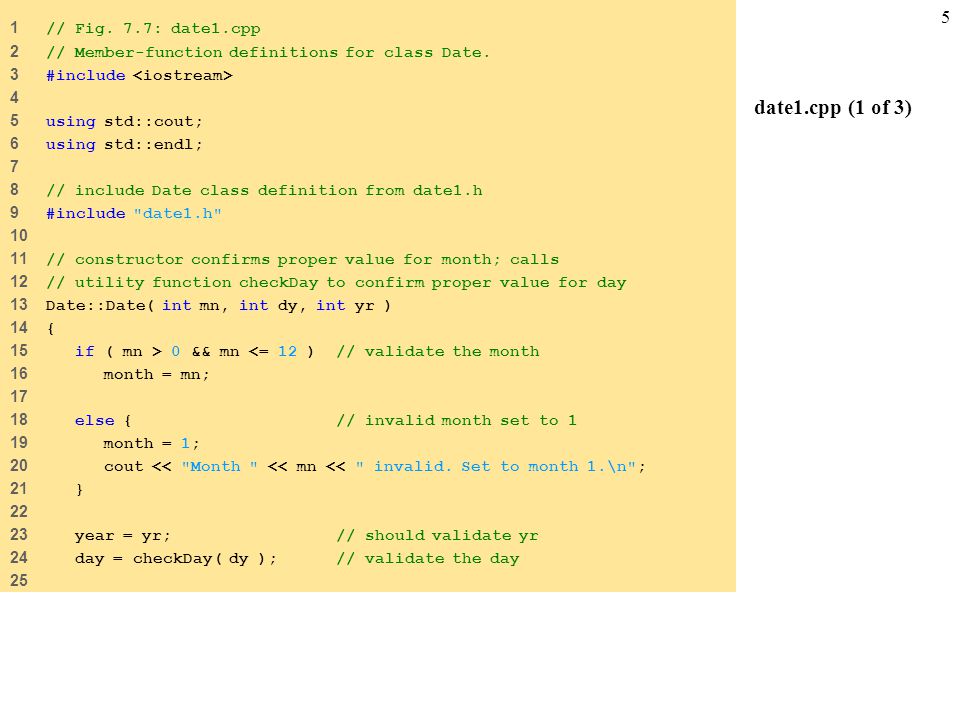This screenshot has height=720, width=960.
Task: Click the 'else {' keyword line
Action: pos(102,421)
